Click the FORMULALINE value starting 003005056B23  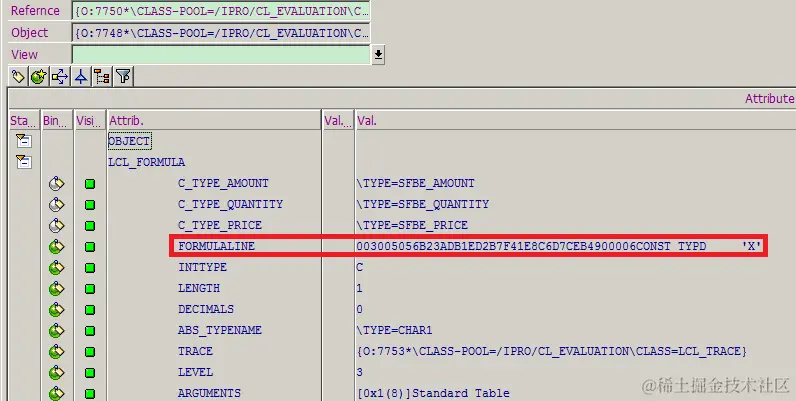[x=559, y=247]
